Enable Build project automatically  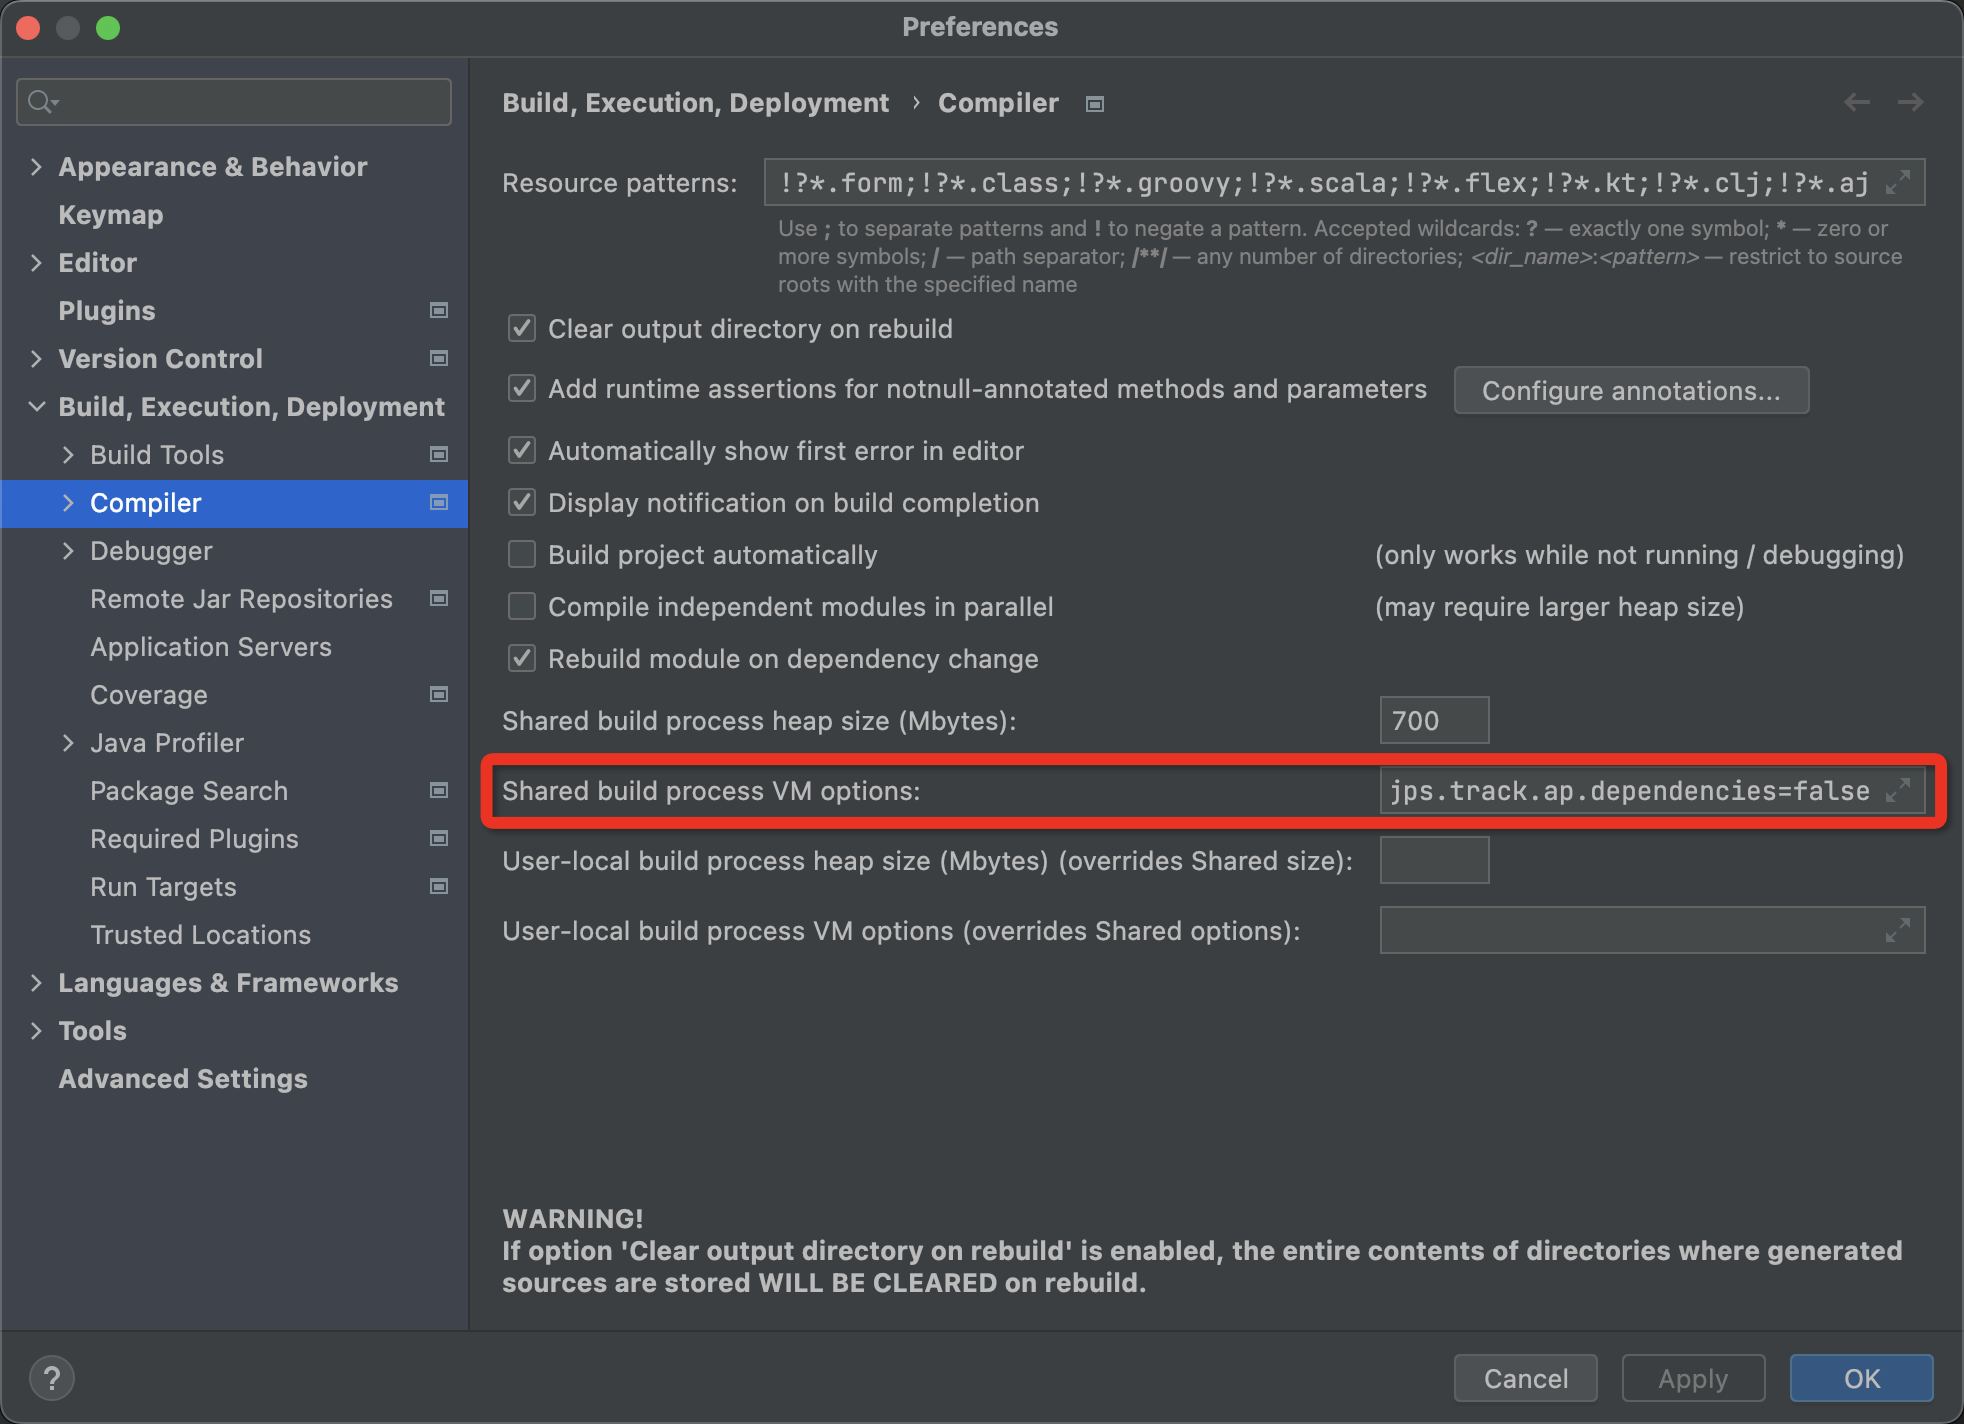[x=522, y=554]
